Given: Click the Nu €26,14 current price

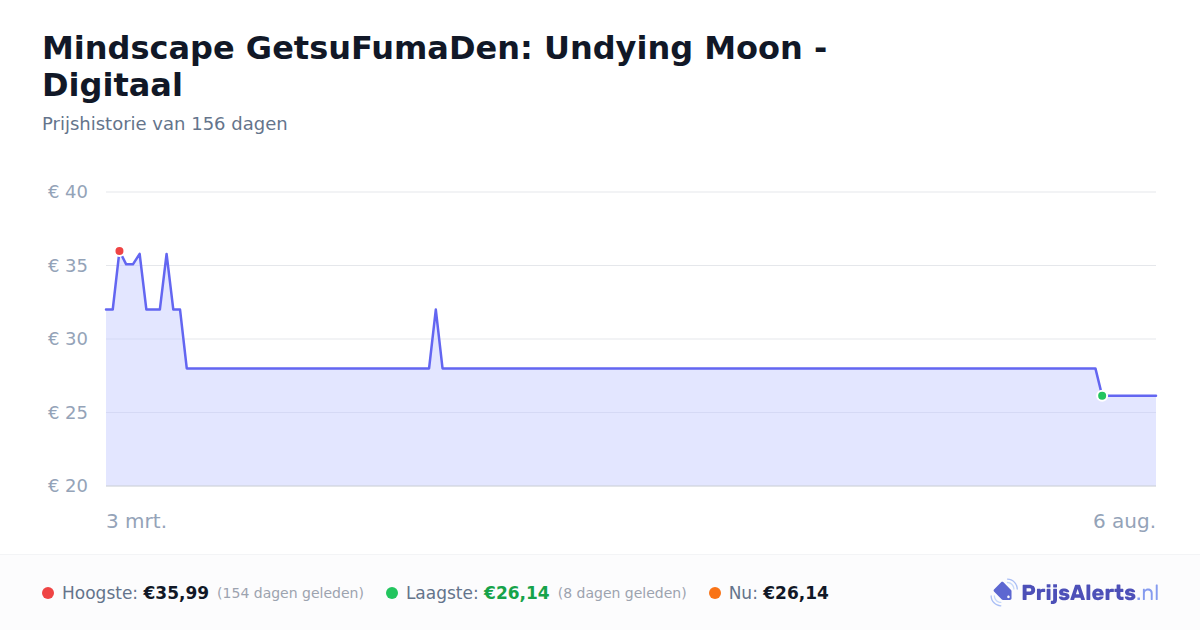Looking at the screenshot, I should click(796, 593).
